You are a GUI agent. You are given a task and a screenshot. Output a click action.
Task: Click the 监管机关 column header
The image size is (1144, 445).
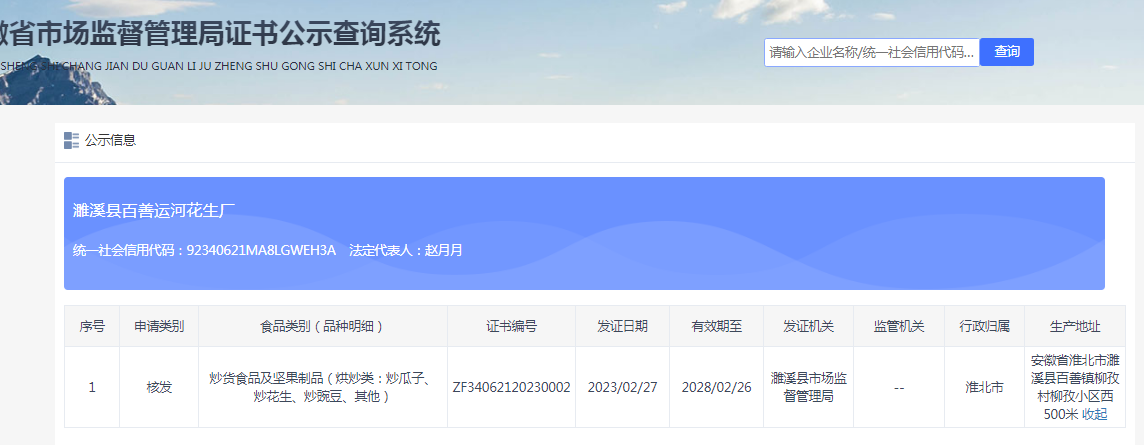click(898, 326)
